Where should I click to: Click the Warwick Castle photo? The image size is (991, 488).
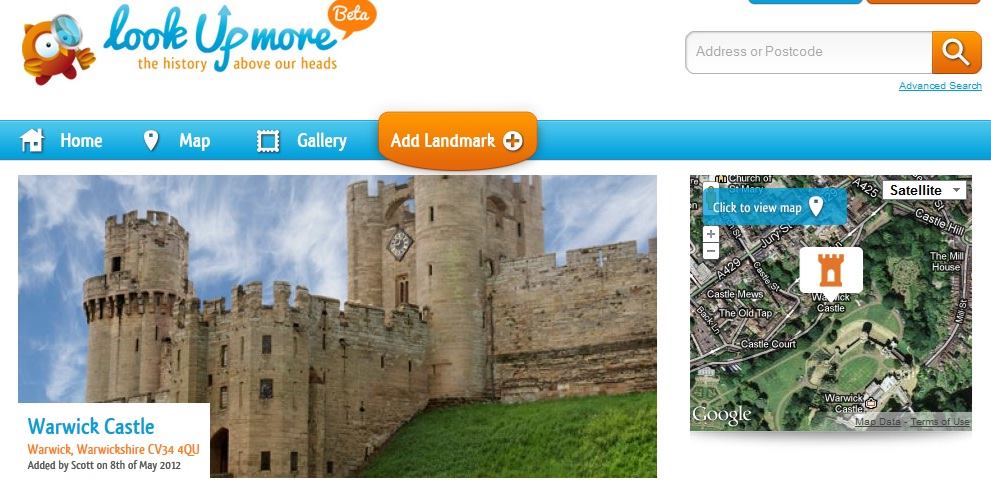[337, 326]
